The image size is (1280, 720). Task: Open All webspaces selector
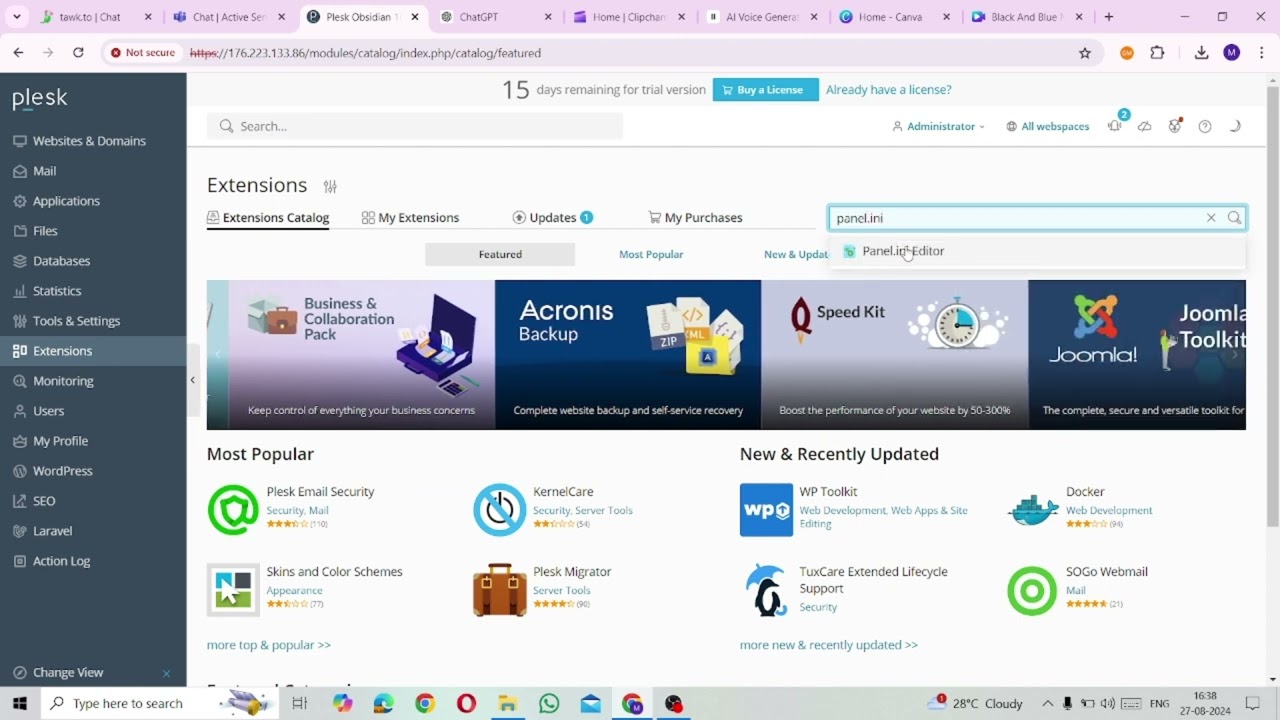click(x=1048, y=126)
